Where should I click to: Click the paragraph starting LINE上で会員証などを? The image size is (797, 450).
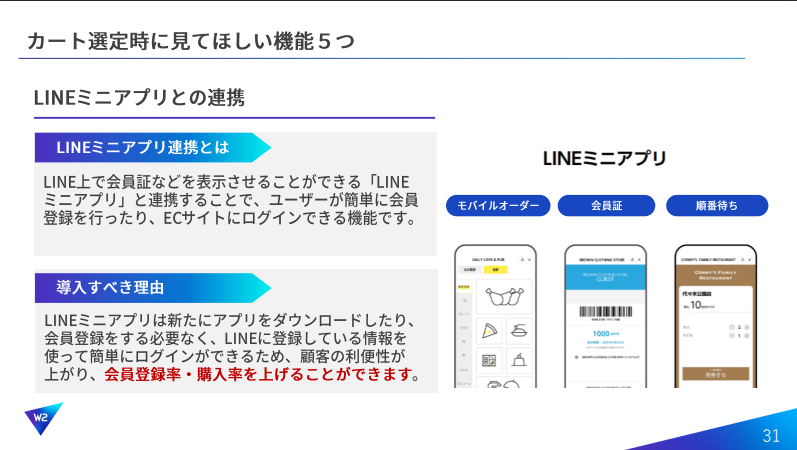point(230,200)
